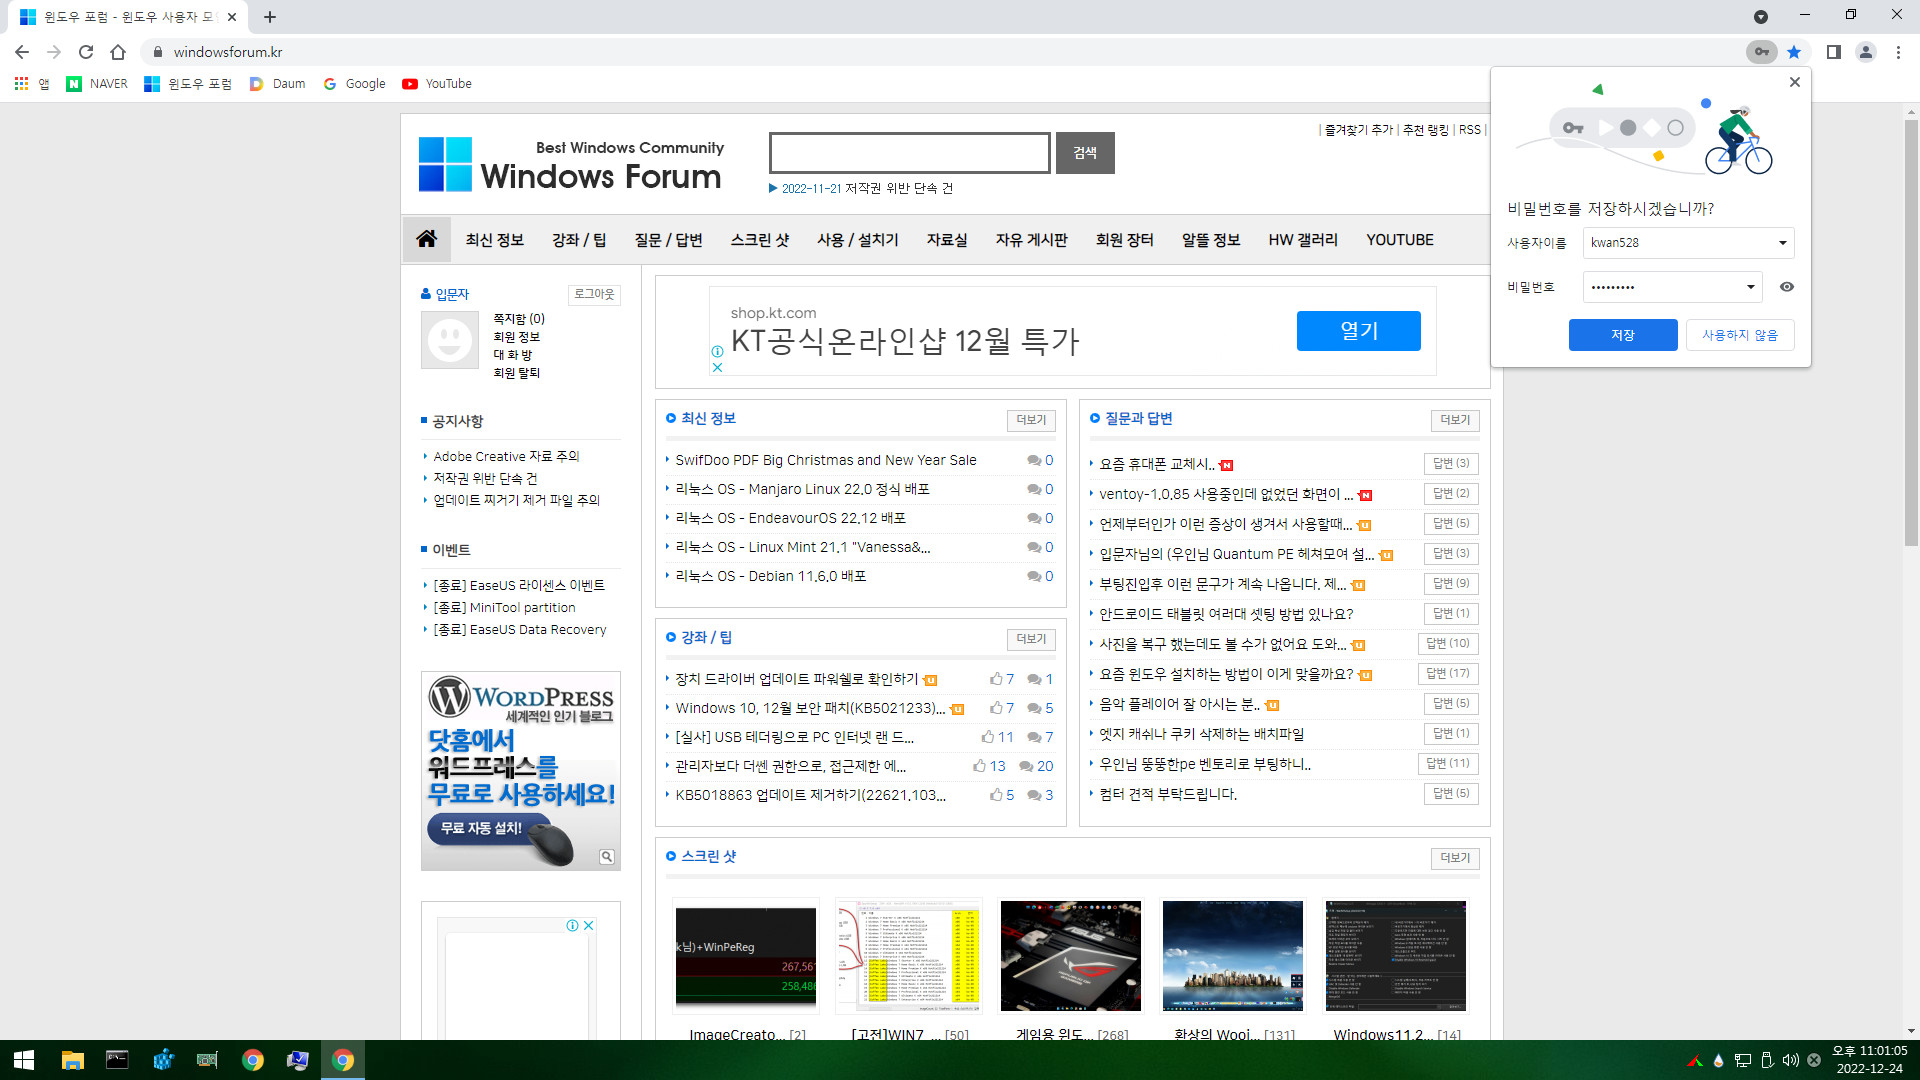The height and width of the screenshot is (1080, 1920).
Task: Open the browser home page icon
Action: [x=118, y=52]
